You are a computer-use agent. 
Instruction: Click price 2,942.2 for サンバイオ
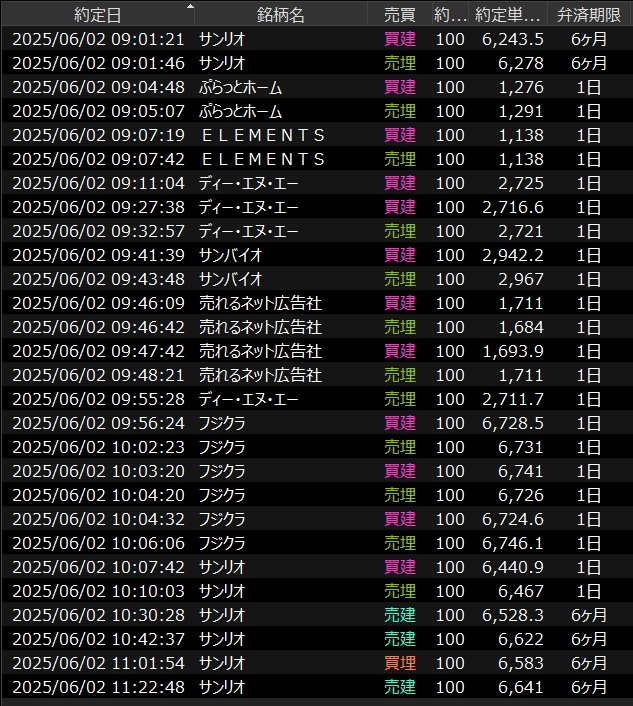click(513, 255)
